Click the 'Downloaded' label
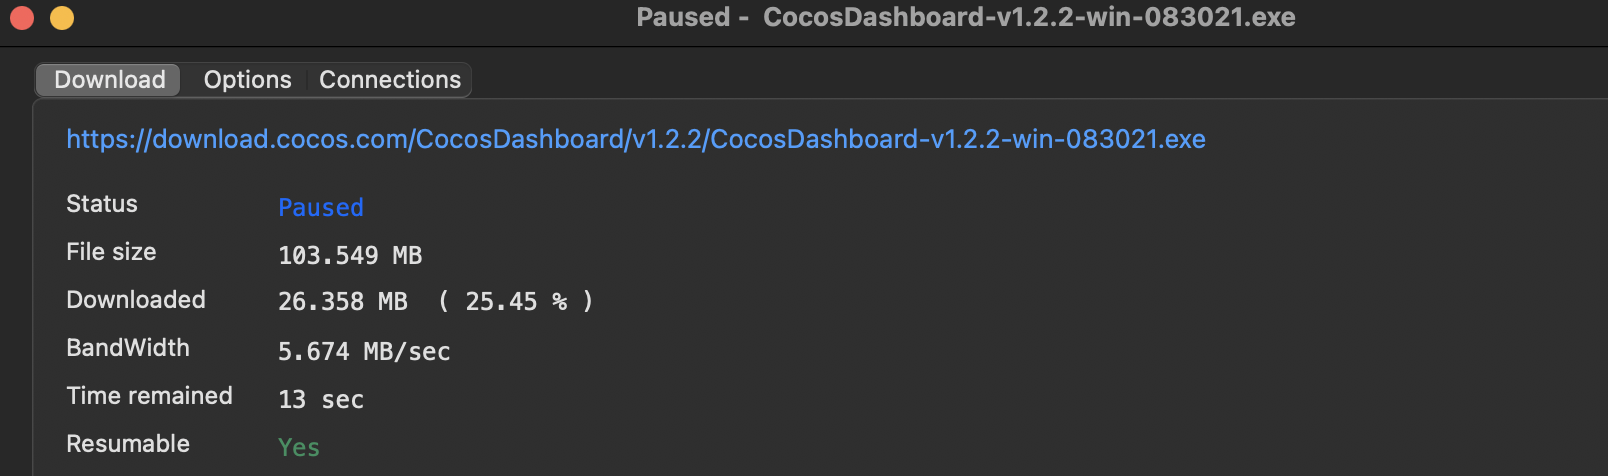The image size is (1608, 476). coord(136,300)
